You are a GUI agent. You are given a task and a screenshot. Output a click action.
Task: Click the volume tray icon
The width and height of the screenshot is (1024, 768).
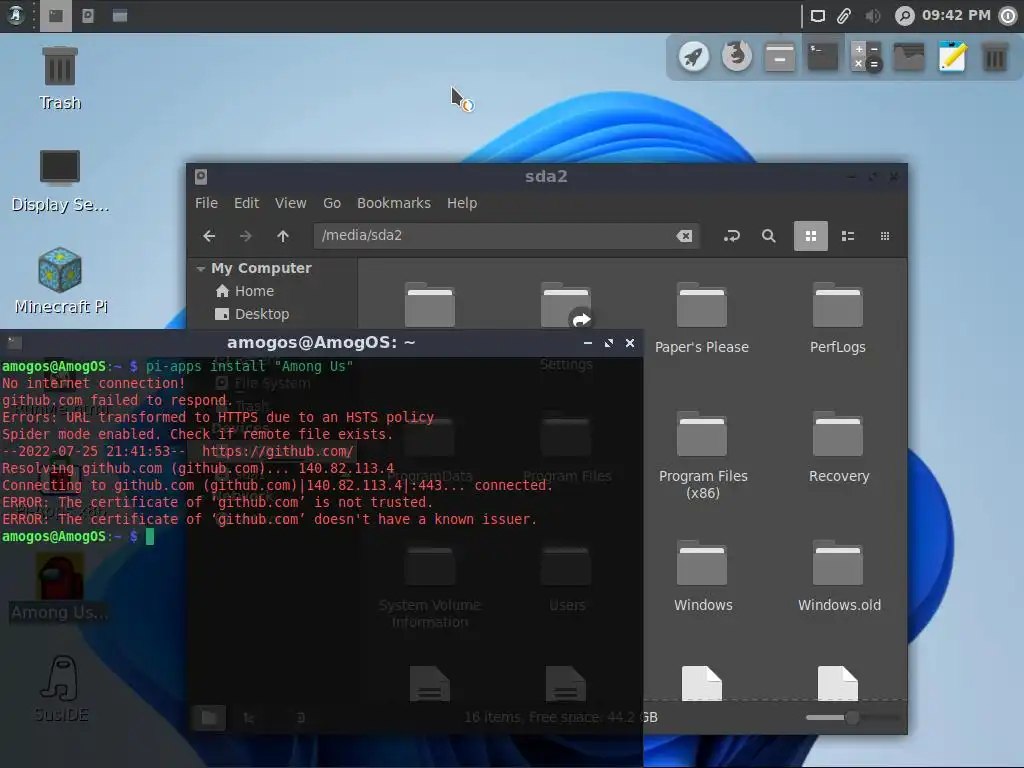pyautogui.click(x=872, y=16)
